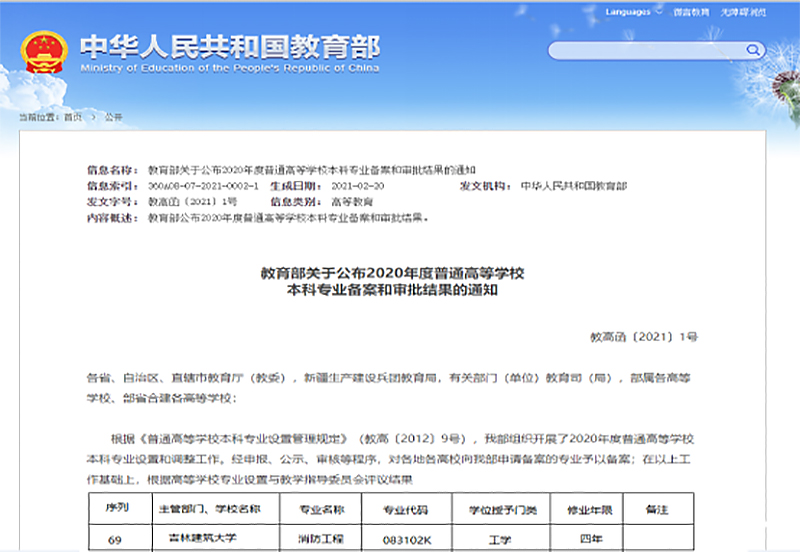Open the 微言教育 link in the header
The width and height of the screenshot is (800, 553).
(x=691, y=12)
